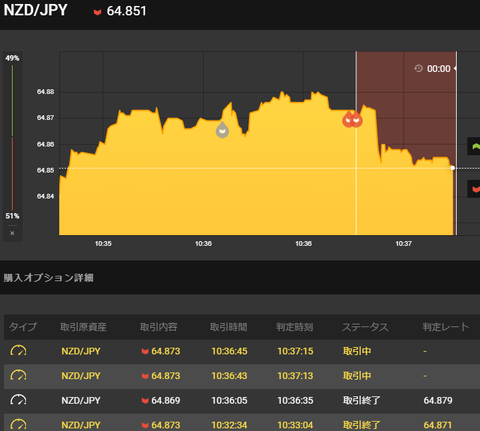The height and width of the screenshot is (431, 480).
Task: Click NZD/JPY in the 10:36:05 row
Action: [x=81, y=400]
